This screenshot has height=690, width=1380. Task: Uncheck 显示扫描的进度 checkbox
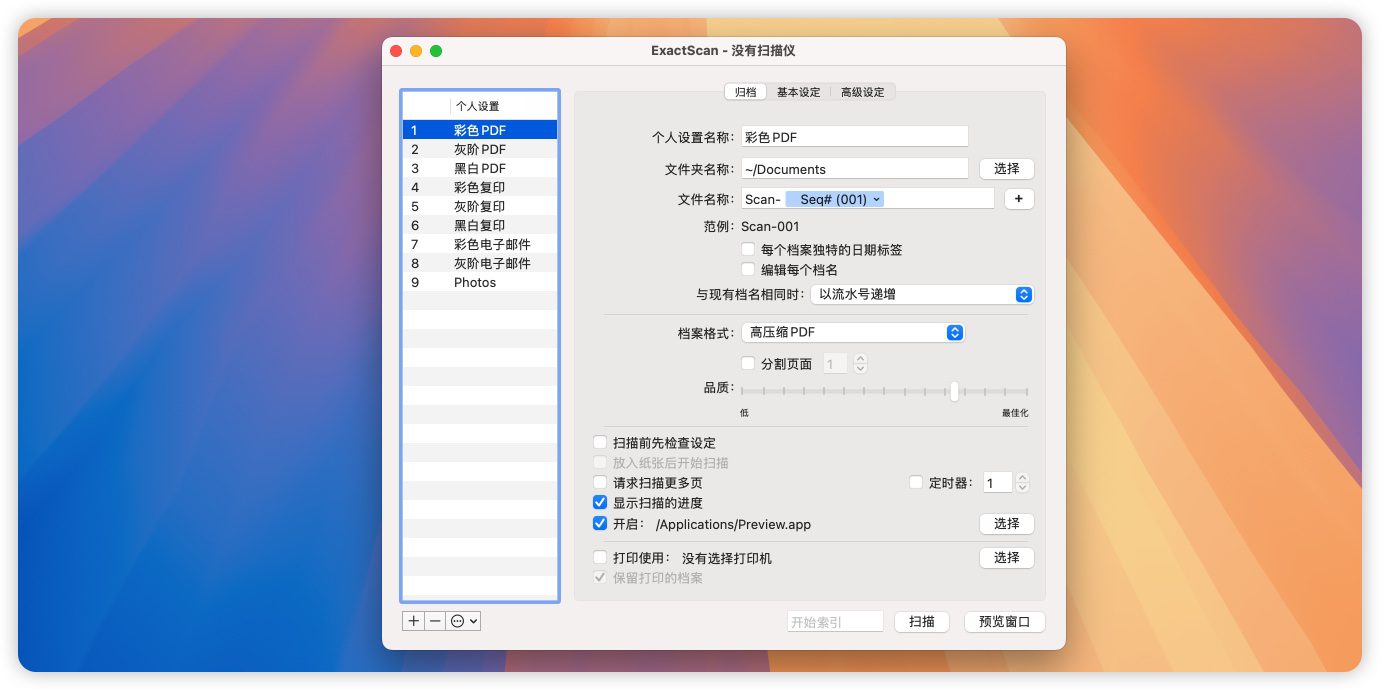[x=600, y=502]
